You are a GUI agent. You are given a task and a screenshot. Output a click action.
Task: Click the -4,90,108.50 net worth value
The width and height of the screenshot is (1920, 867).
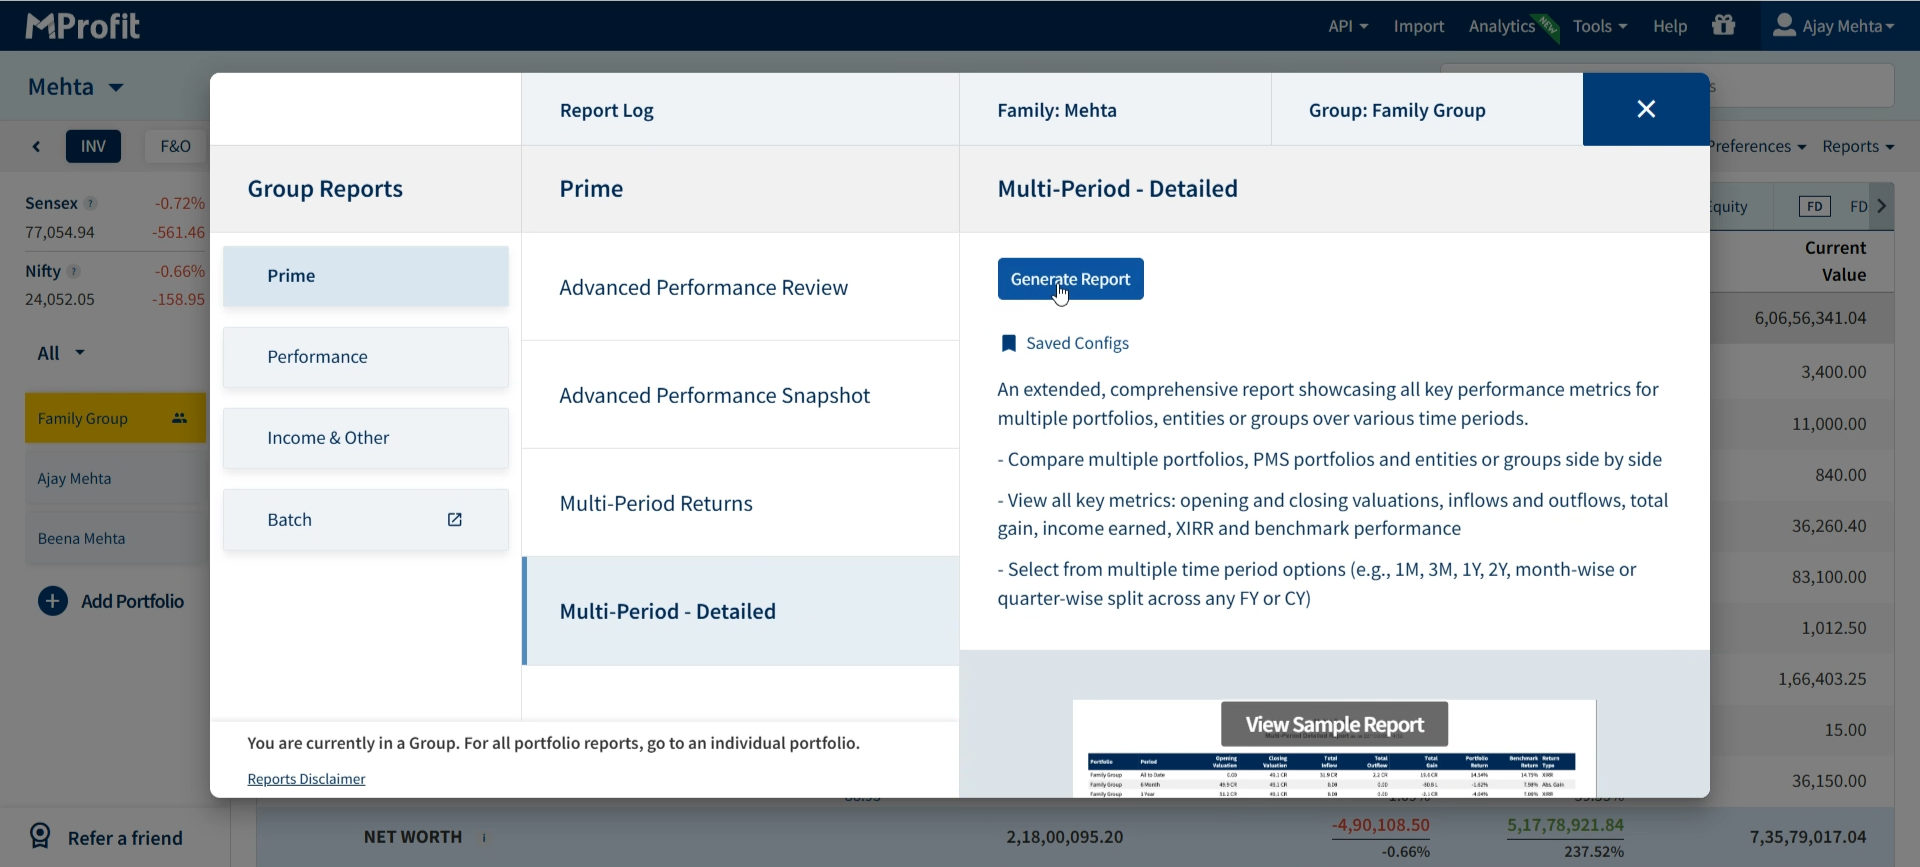1381,826
